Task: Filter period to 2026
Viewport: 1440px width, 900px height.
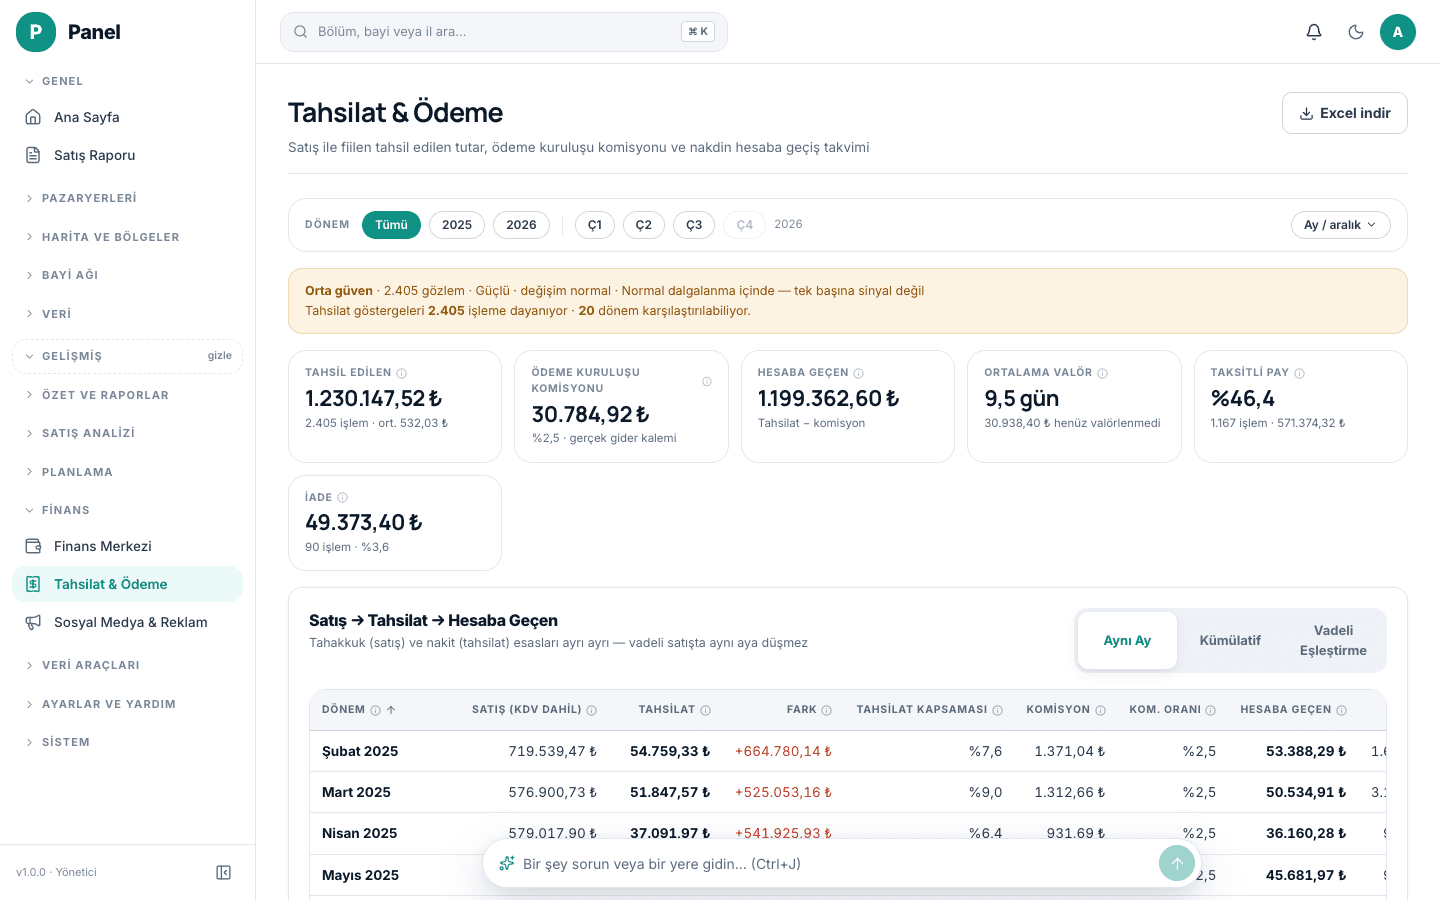Action: coord(521,225)
